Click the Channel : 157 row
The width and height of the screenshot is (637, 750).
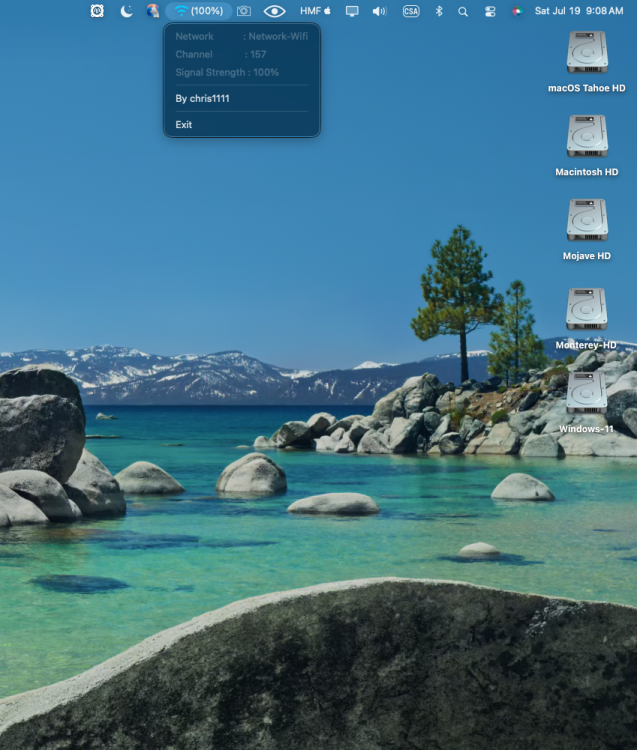(x=242, y=55)
